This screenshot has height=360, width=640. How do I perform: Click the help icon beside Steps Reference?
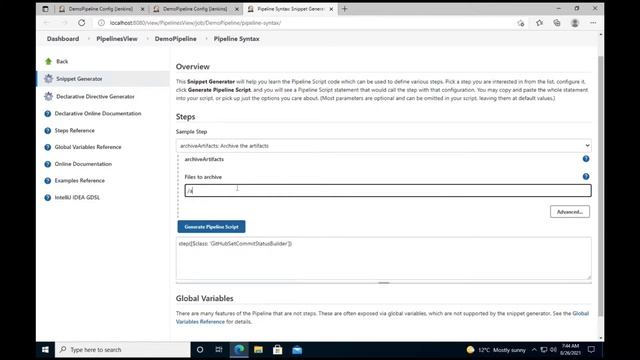(48, 131)
